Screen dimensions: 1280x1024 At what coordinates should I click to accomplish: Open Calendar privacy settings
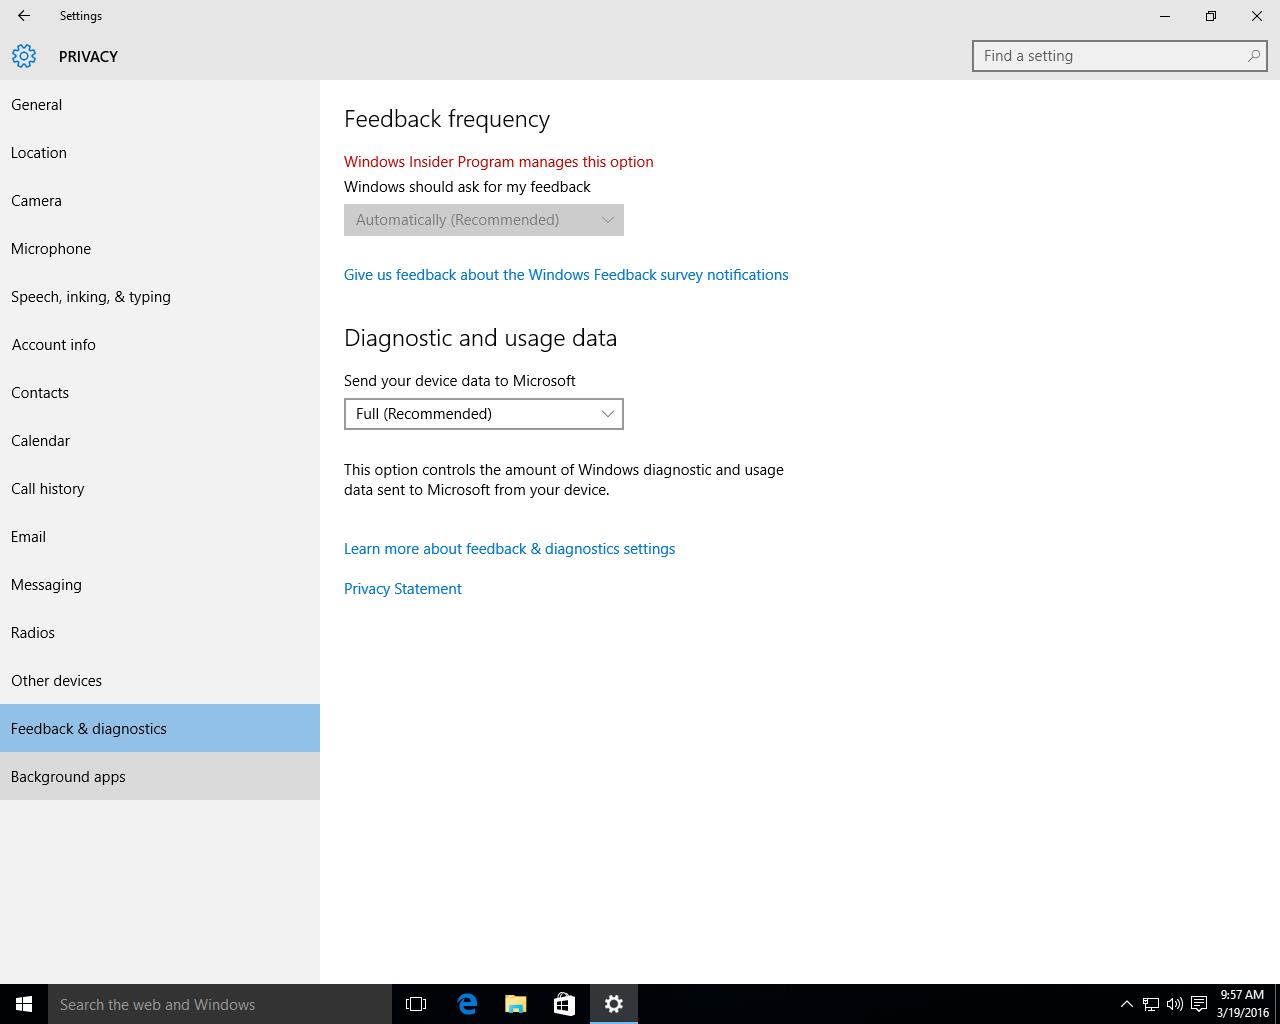coord(160,440)
